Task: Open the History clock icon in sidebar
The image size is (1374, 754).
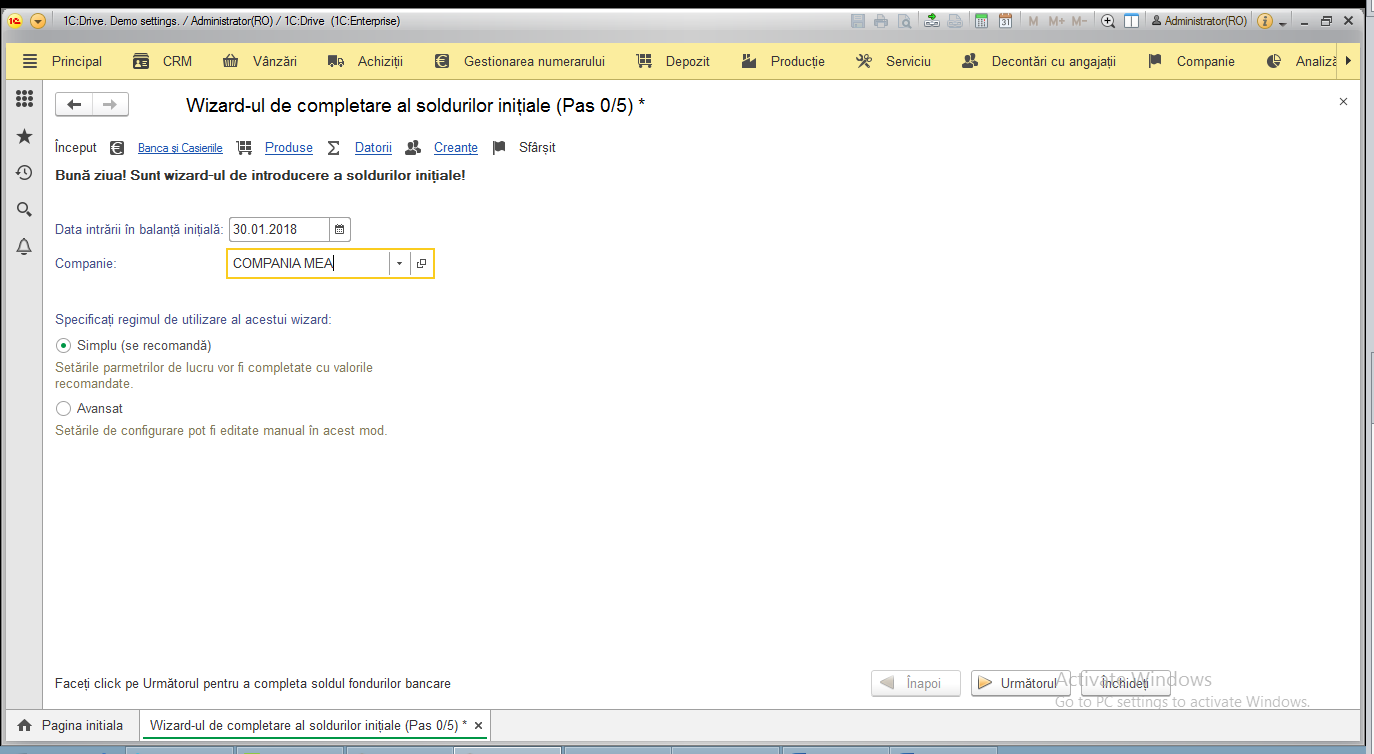Action: click(x=25, y=173)
